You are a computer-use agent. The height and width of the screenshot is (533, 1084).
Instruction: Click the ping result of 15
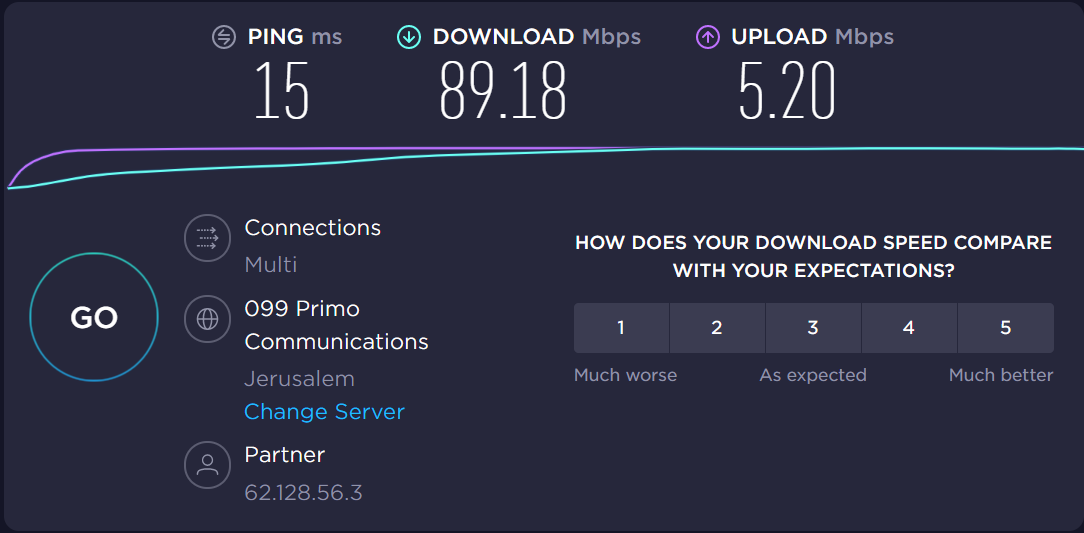pyautogui.click(x=281, y=92)
